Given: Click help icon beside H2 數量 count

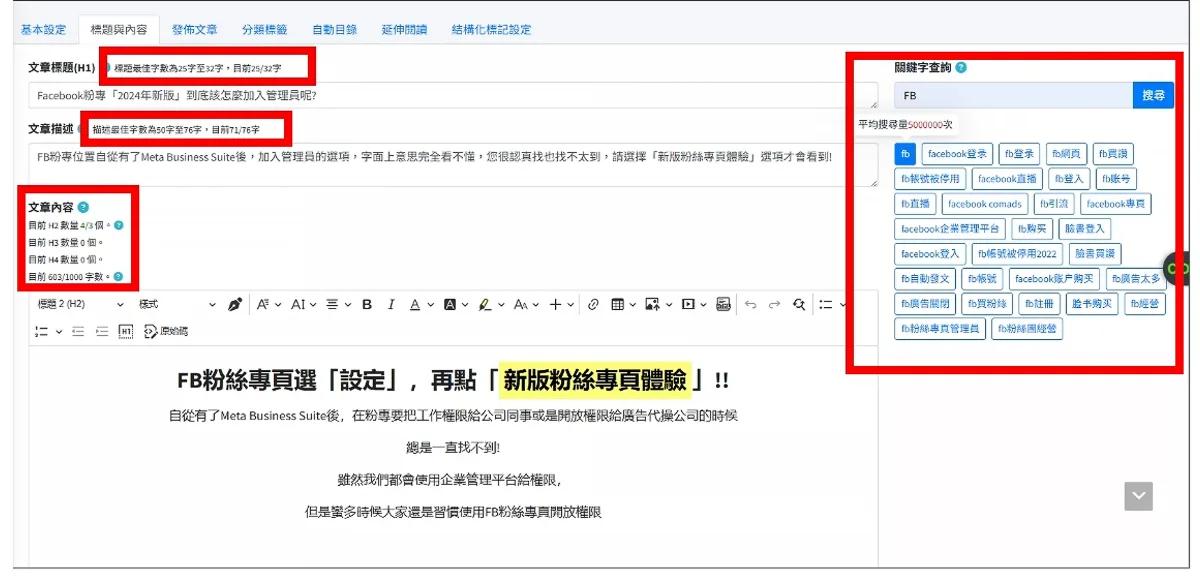Looking at the screenshot, I should tap(119, 226).
